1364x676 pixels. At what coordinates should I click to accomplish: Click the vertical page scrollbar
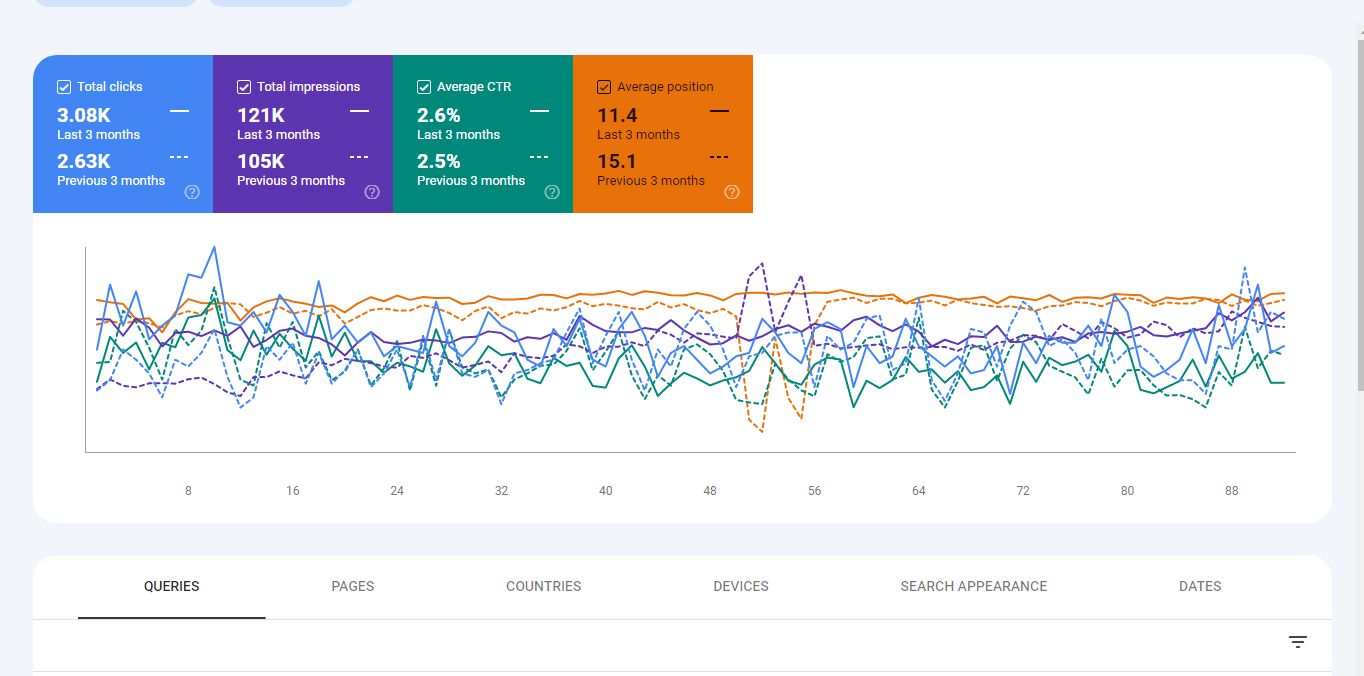[x=1359, y=200]
